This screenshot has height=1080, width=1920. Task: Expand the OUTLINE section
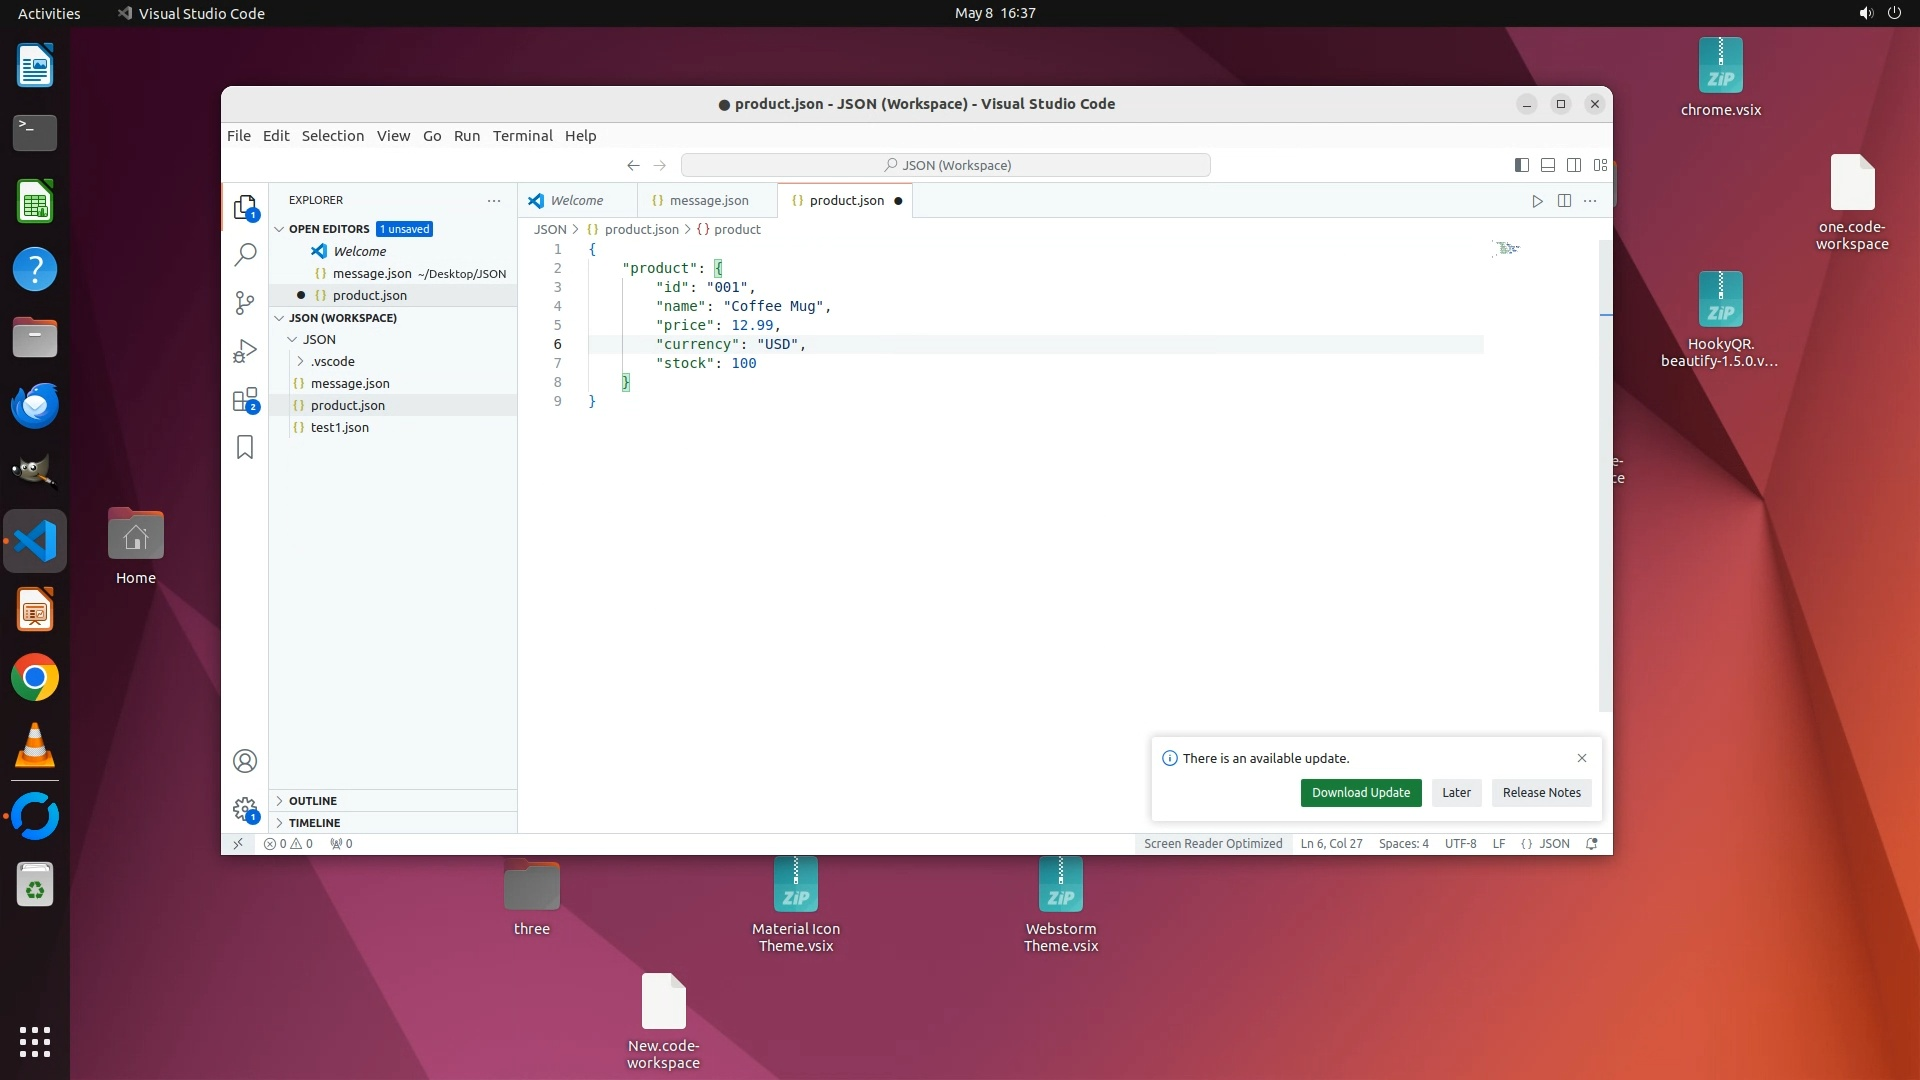312,801
